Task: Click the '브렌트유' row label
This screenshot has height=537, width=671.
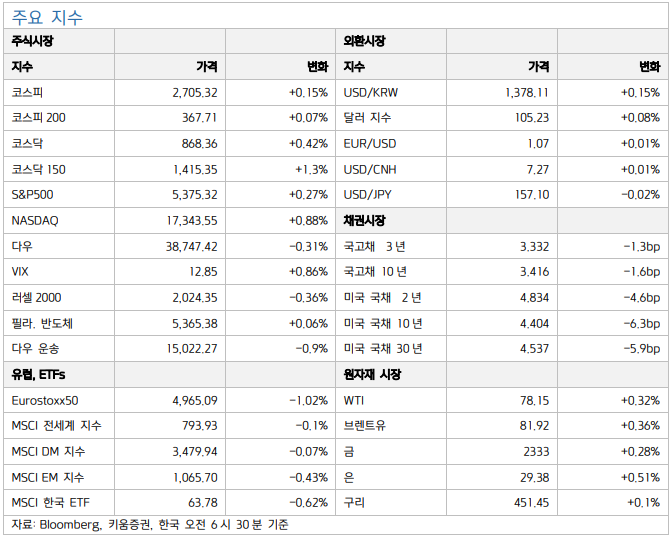Action: point(365,426)
